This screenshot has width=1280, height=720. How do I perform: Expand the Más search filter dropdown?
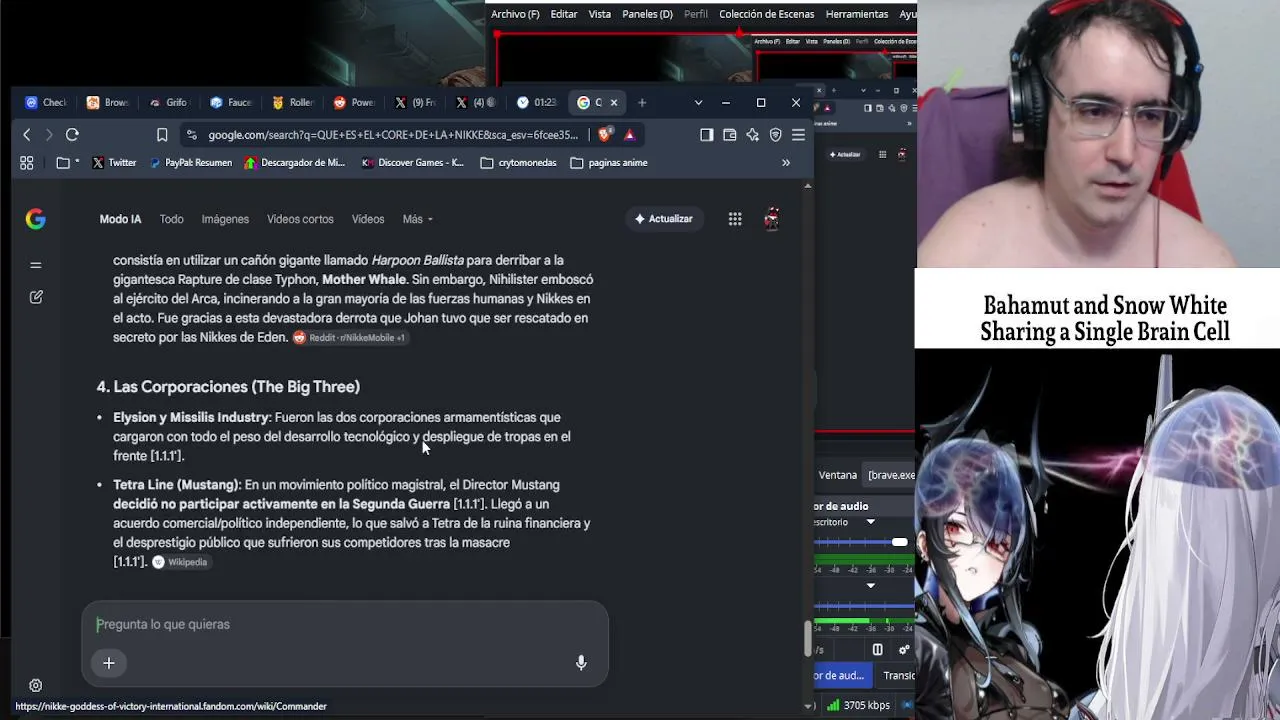pyautogui.click(x=417, y=219)
